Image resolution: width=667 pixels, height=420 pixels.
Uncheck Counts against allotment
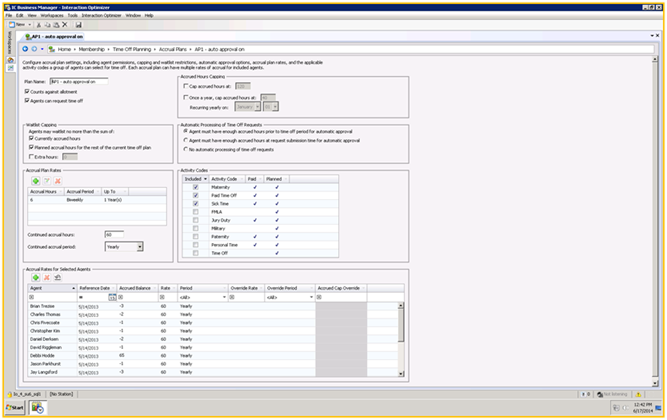click(x=26, y=91)
